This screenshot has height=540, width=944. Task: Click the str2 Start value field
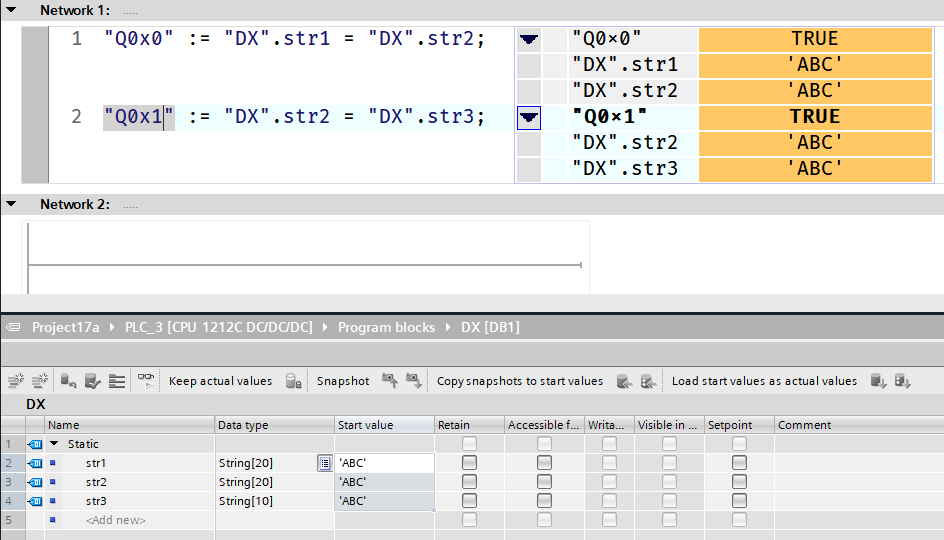[x=384, y=482]
